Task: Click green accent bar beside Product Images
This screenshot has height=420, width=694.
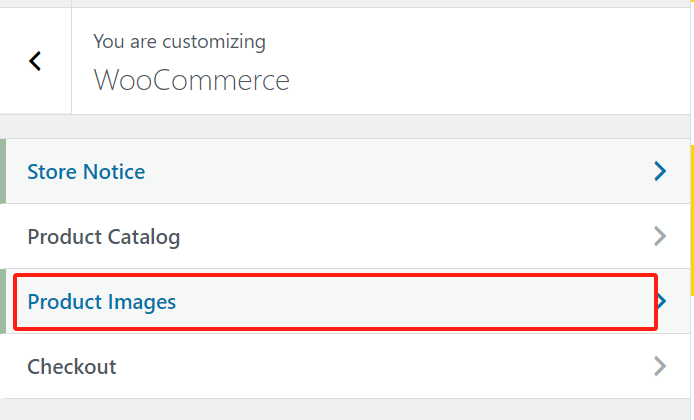Action: coord(3,301)
